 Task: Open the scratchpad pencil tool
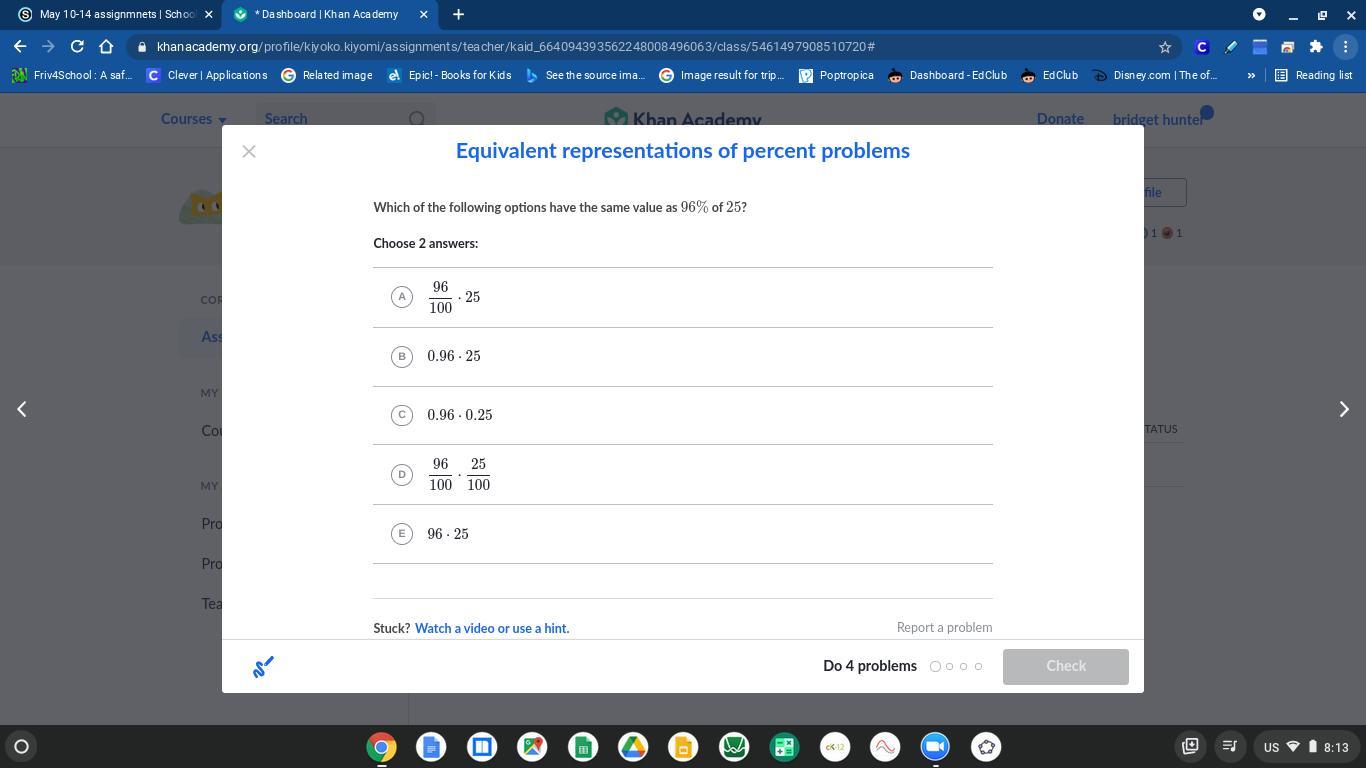(263, 667)
